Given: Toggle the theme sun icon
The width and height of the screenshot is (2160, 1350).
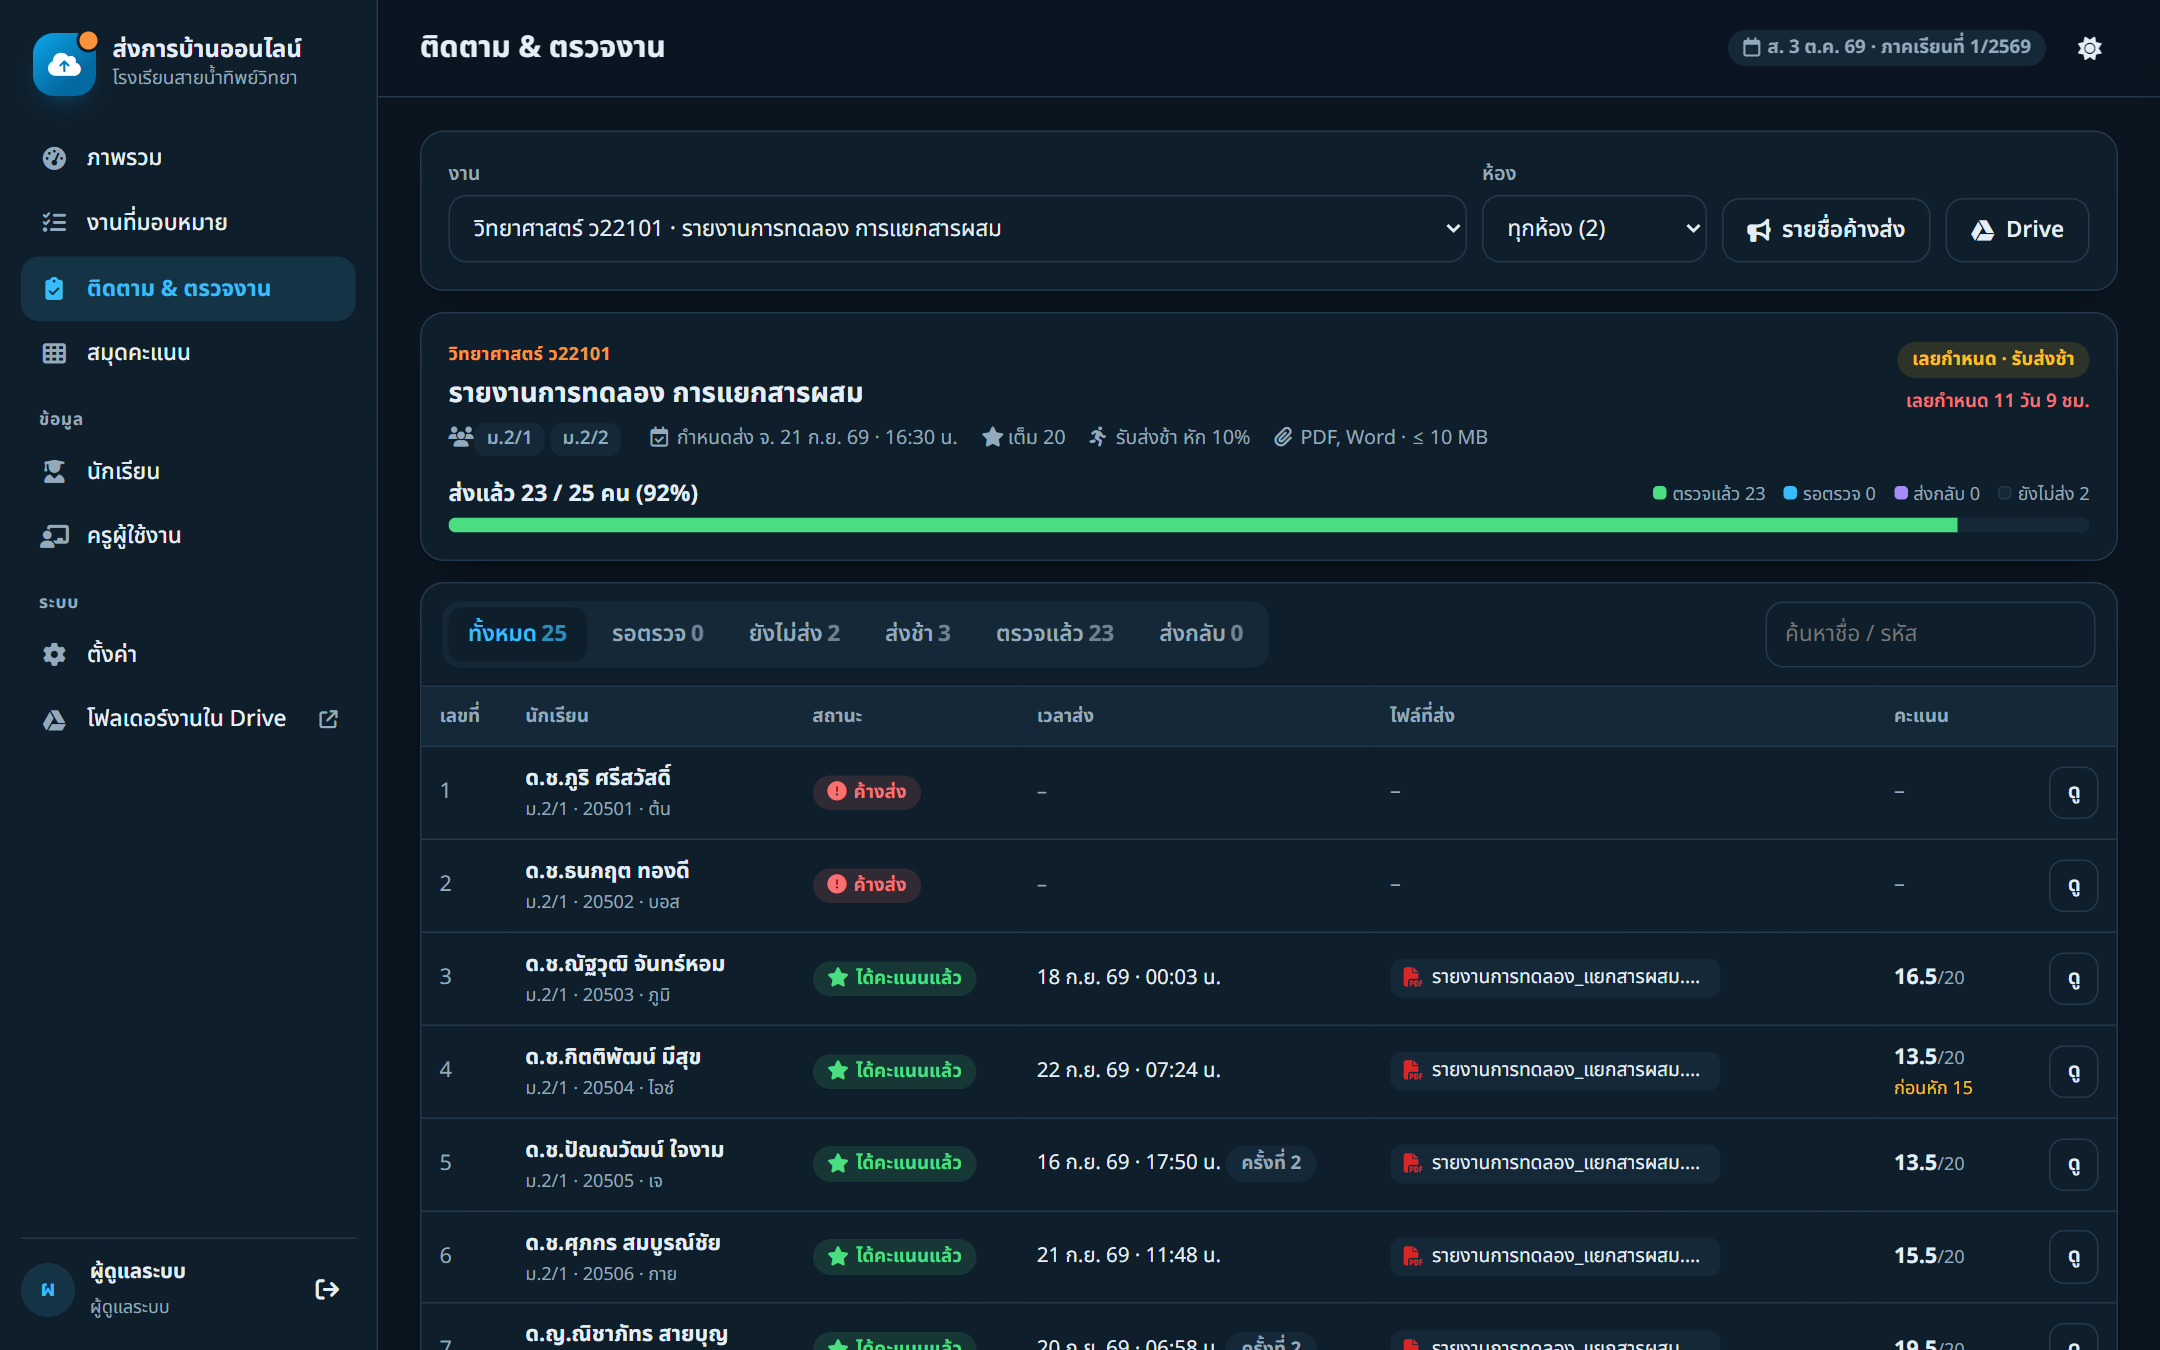Looking at the screenshot, I should [x=2089, y=48].
